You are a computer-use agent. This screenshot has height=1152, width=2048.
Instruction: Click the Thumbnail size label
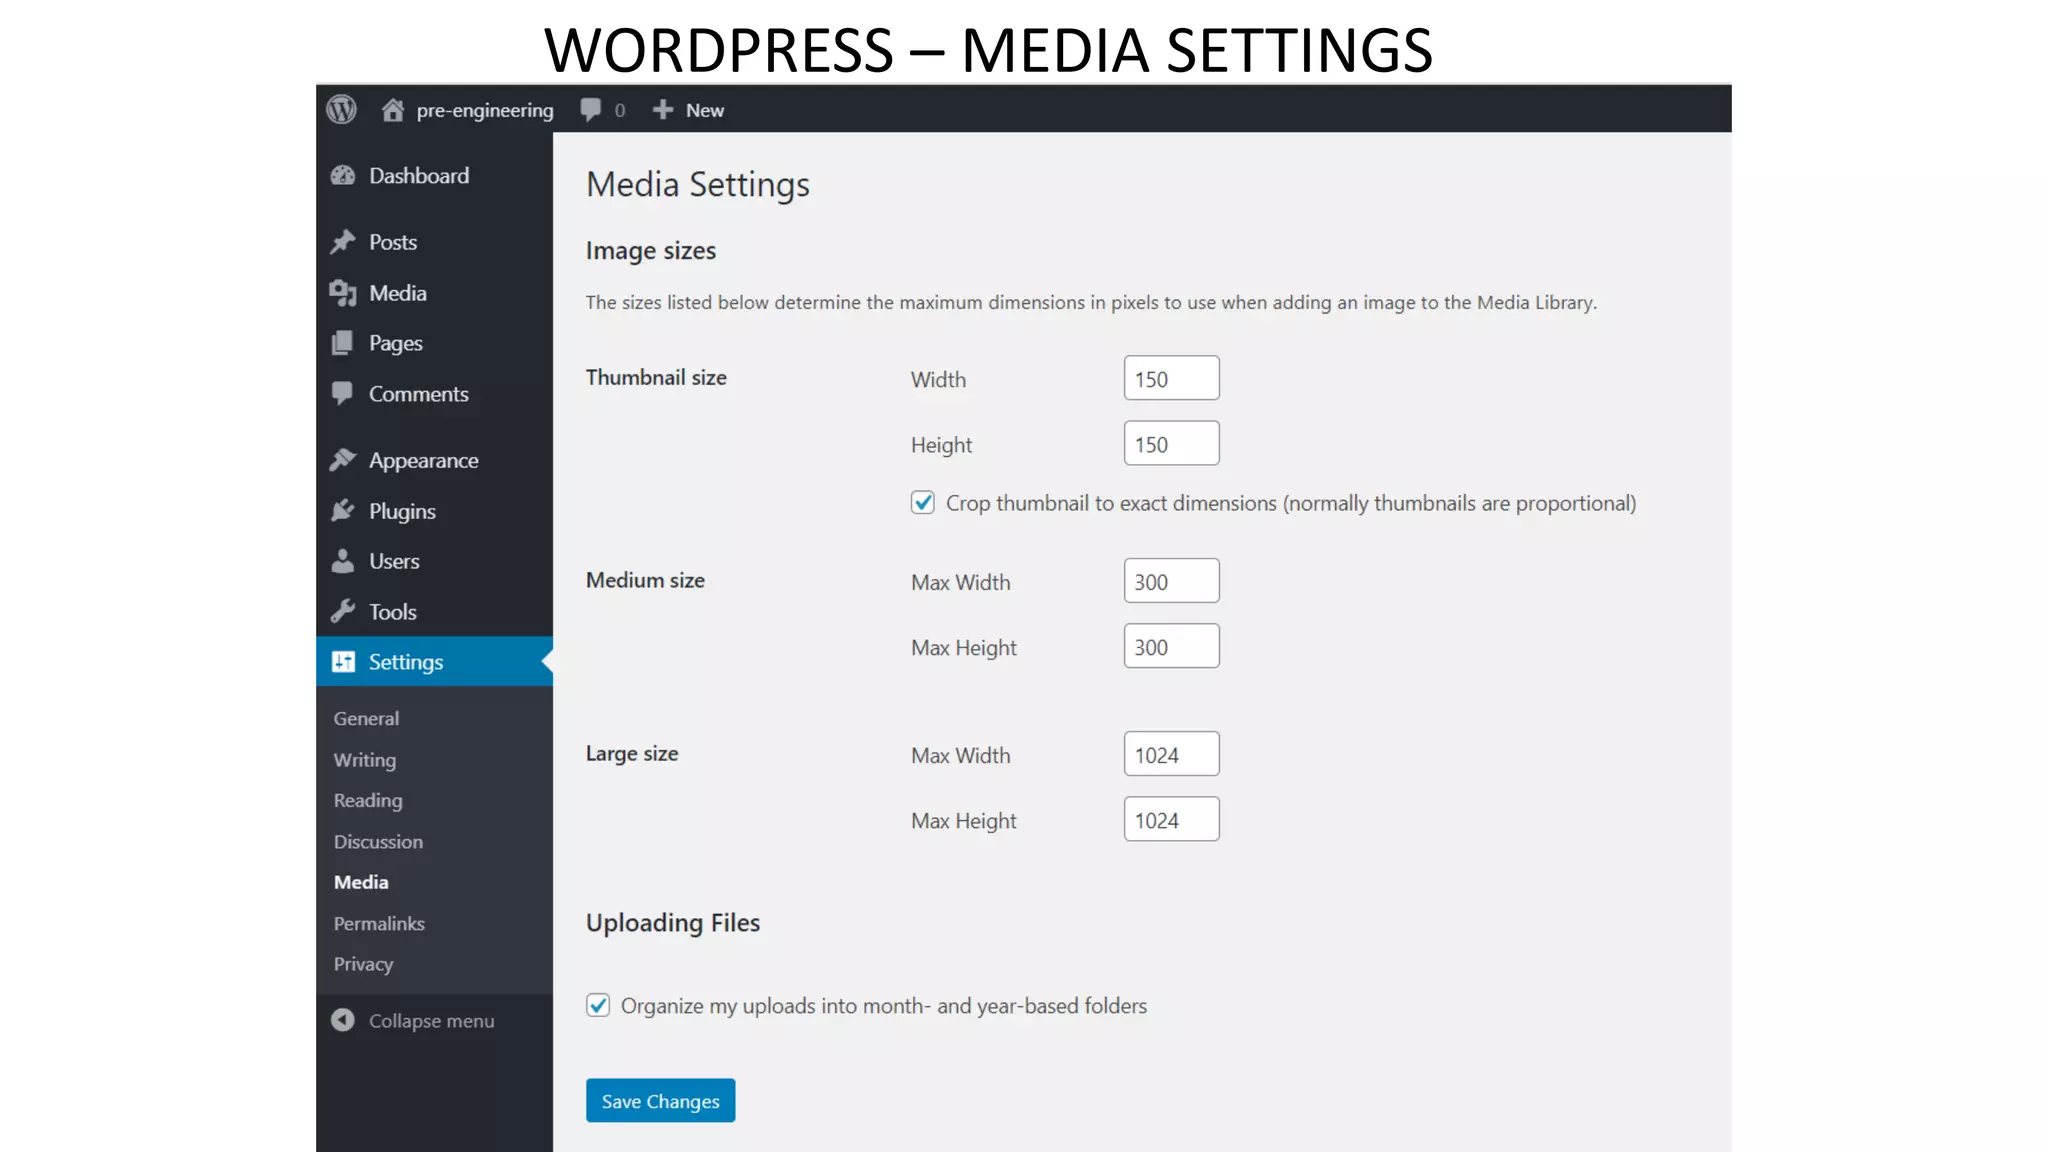point(656,377)
